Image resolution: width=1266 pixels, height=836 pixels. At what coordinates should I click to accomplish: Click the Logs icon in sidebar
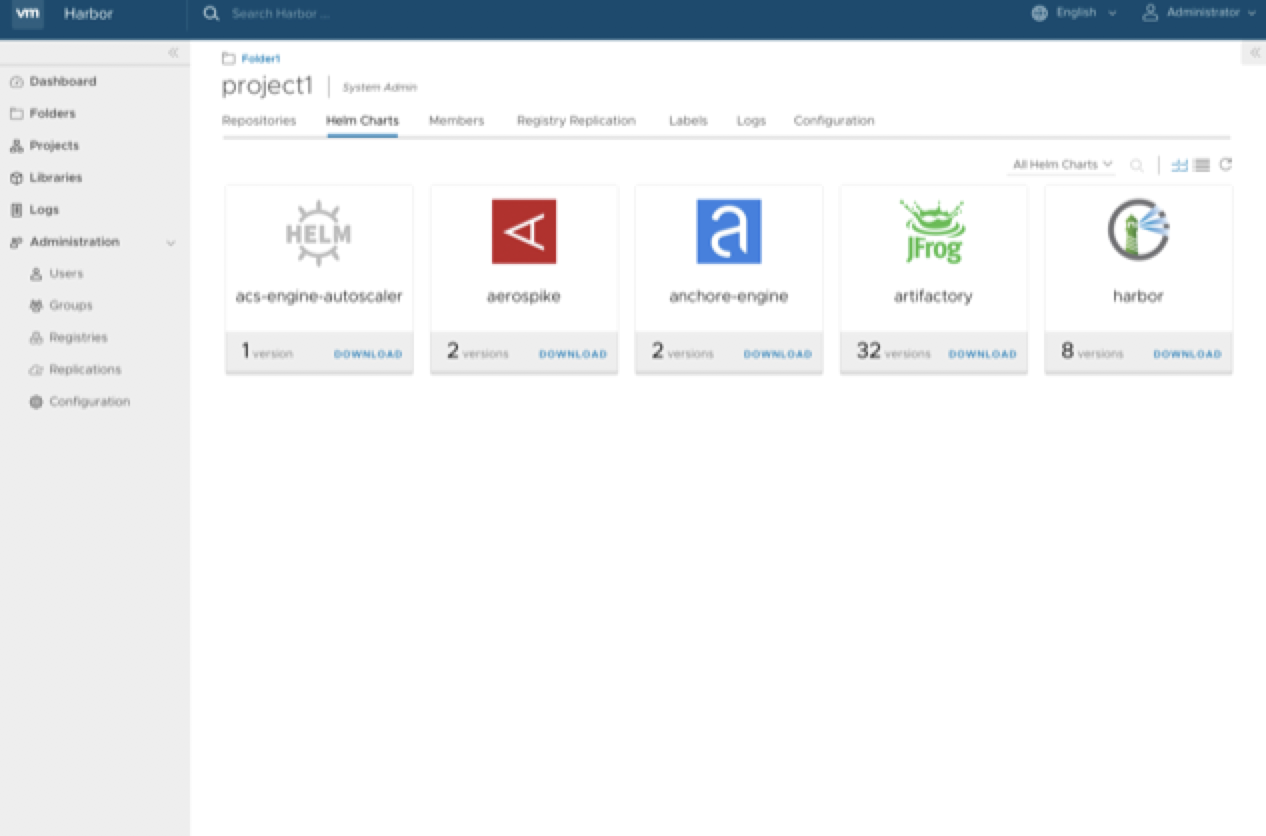[x=16, y=210]
